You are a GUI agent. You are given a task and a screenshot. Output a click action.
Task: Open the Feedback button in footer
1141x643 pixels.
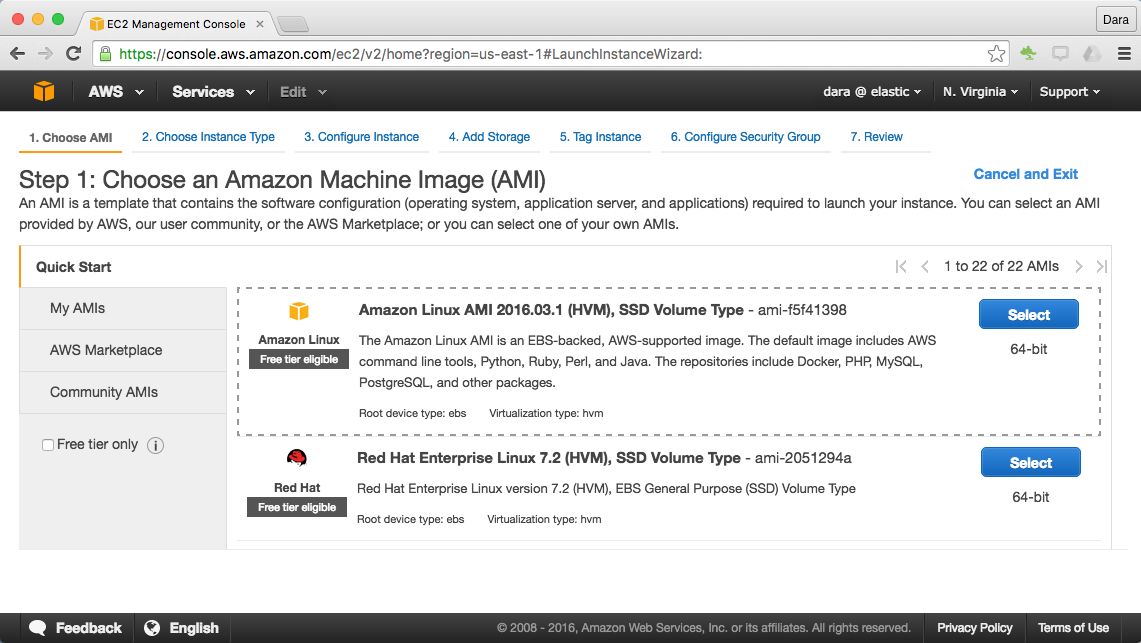coord(77,628)
